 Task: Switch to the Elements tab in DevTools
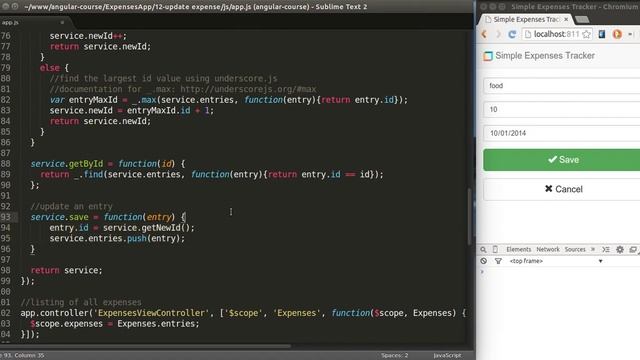coord(518,249)
